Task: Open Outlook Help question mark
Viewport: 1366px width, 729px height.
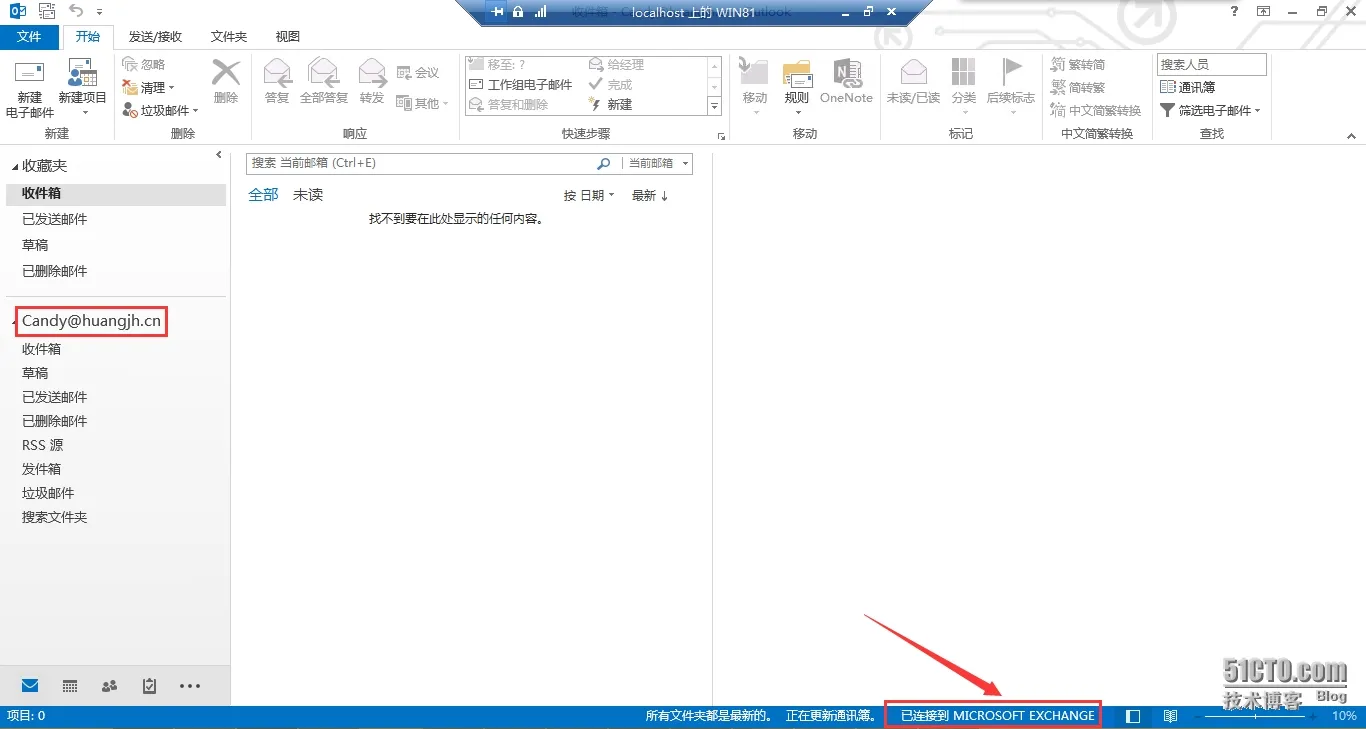Action: (1235, 11)
